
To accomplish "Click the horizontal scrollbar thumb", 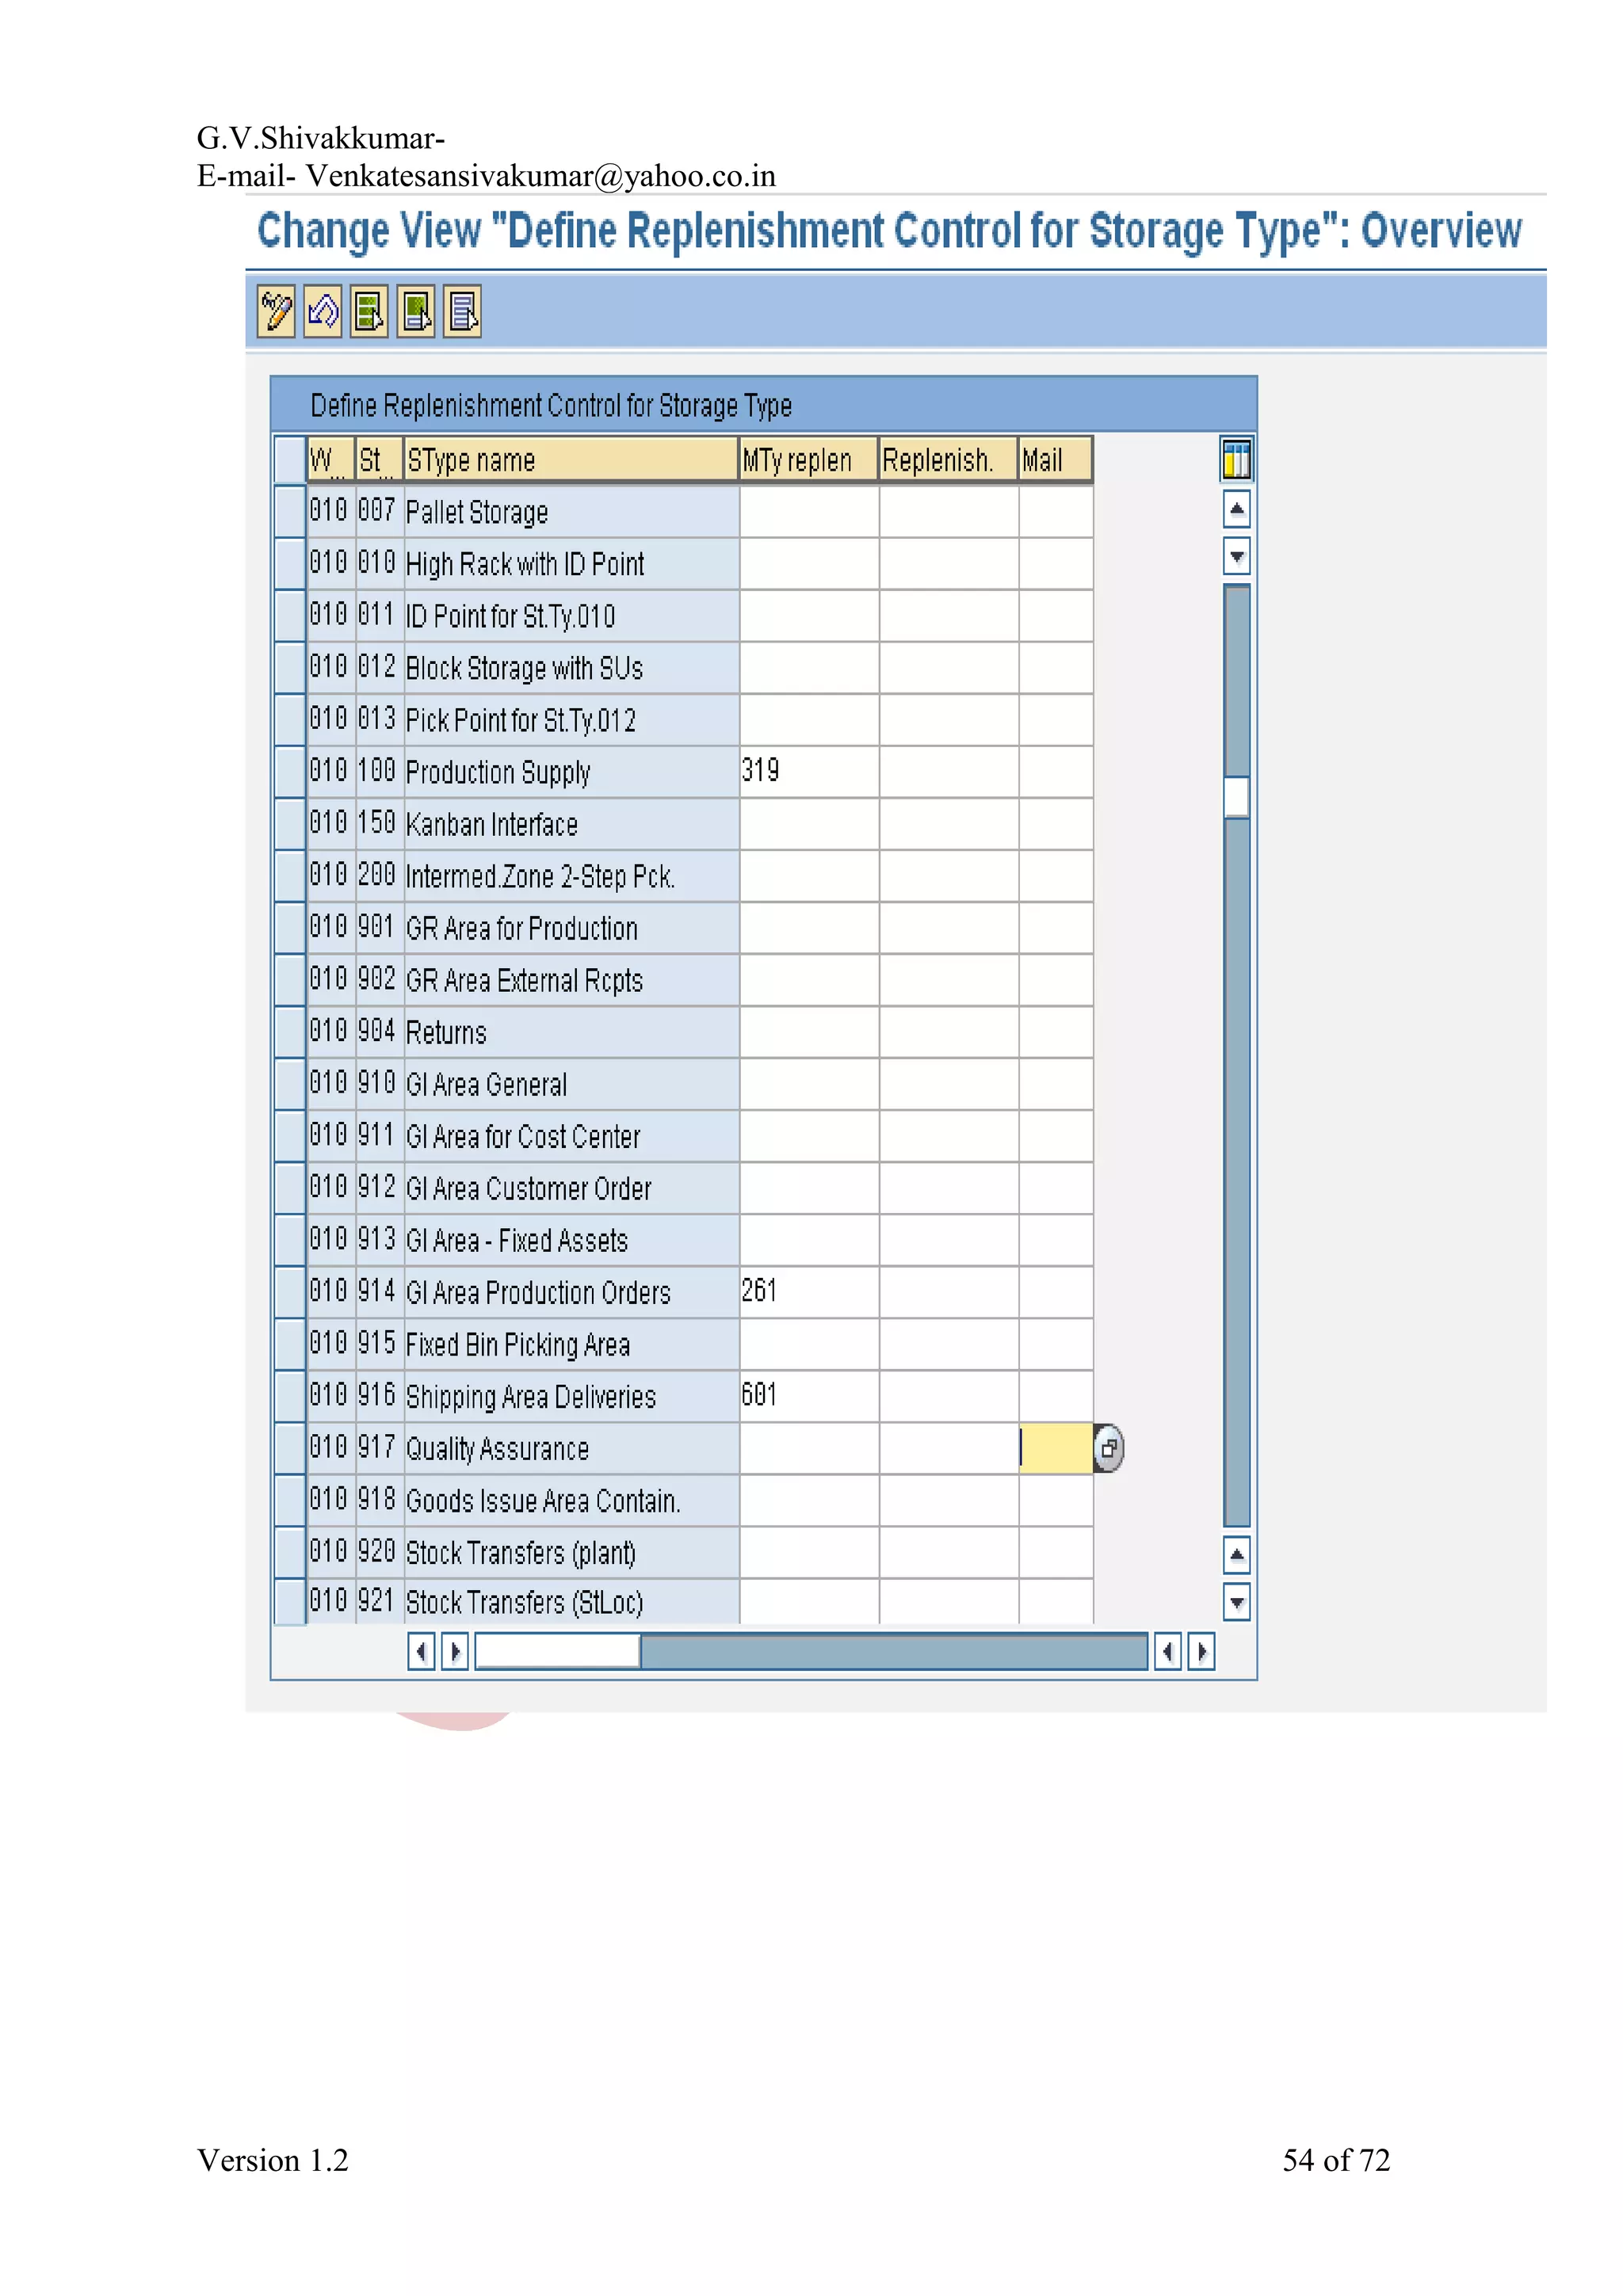I will point(557,1651).
